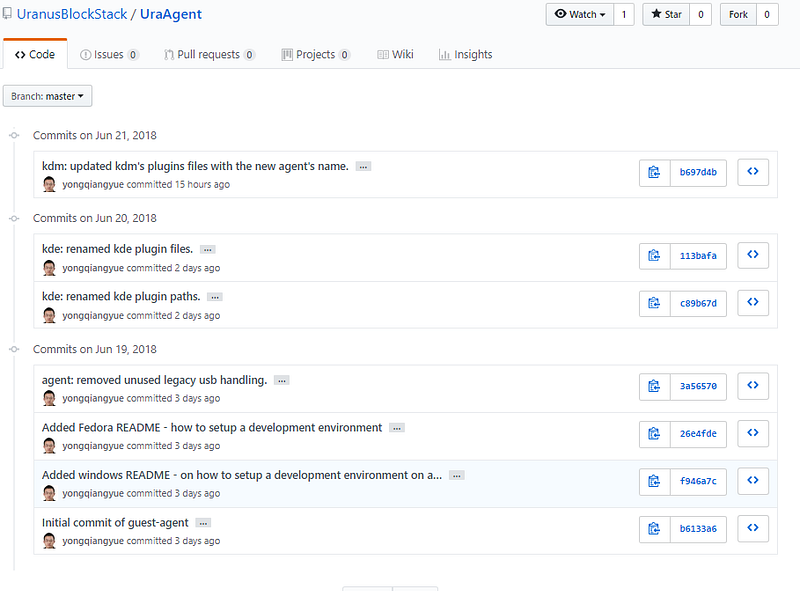The height and width of the screenshot is (591, 800).
Task: Switch to the Code tab
Action: [x=35, y=54]
